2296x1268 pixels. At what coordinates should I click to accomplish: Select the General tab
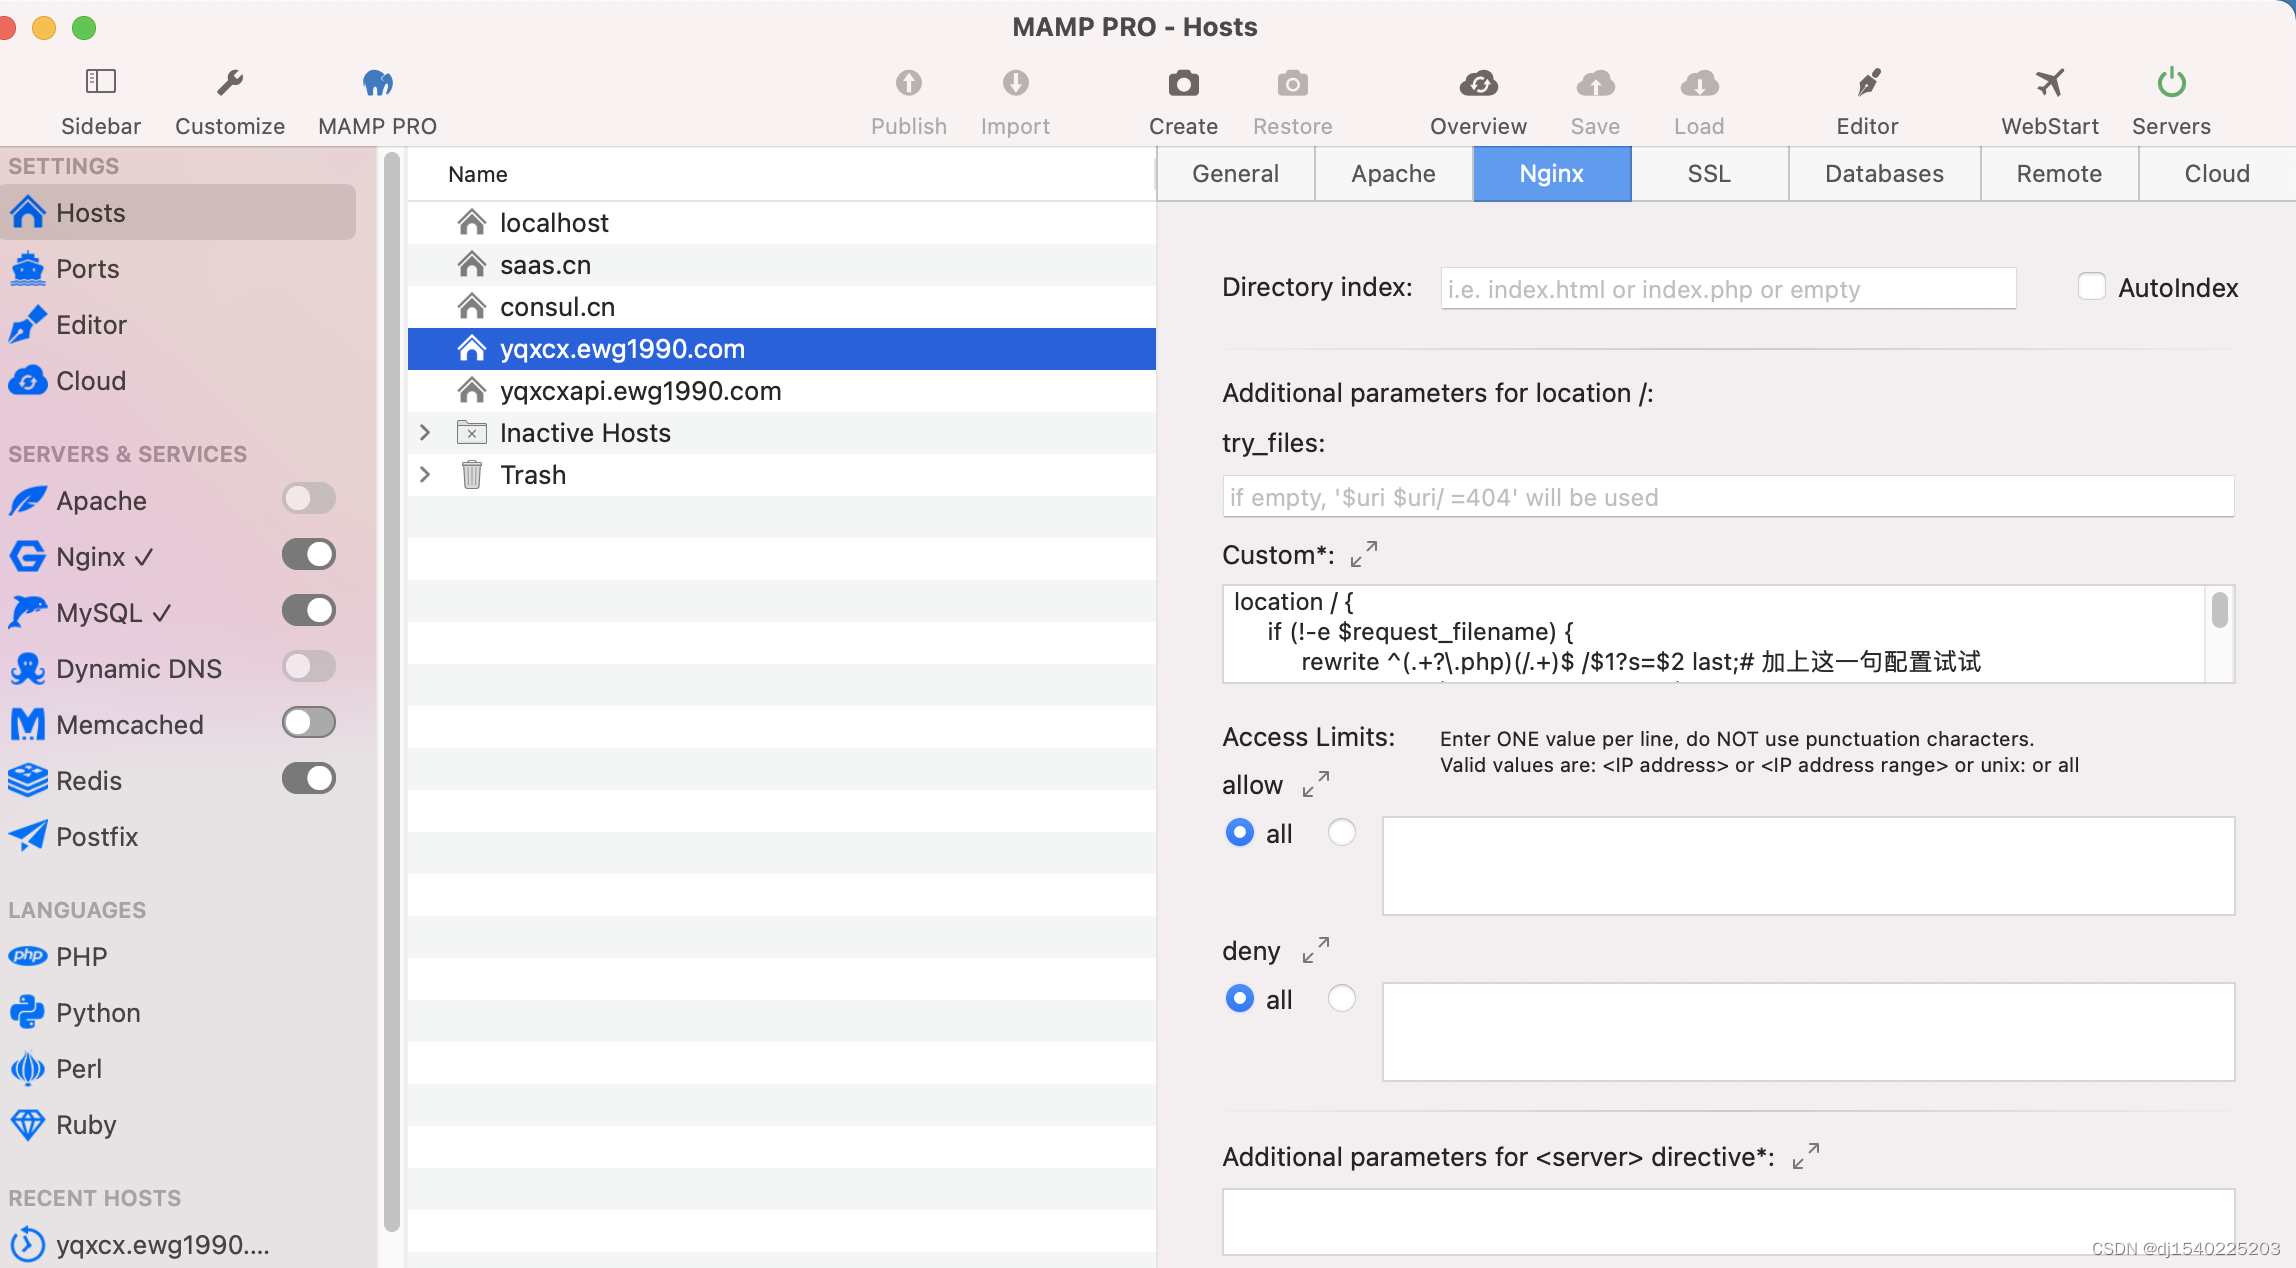tap(1235, 173)
